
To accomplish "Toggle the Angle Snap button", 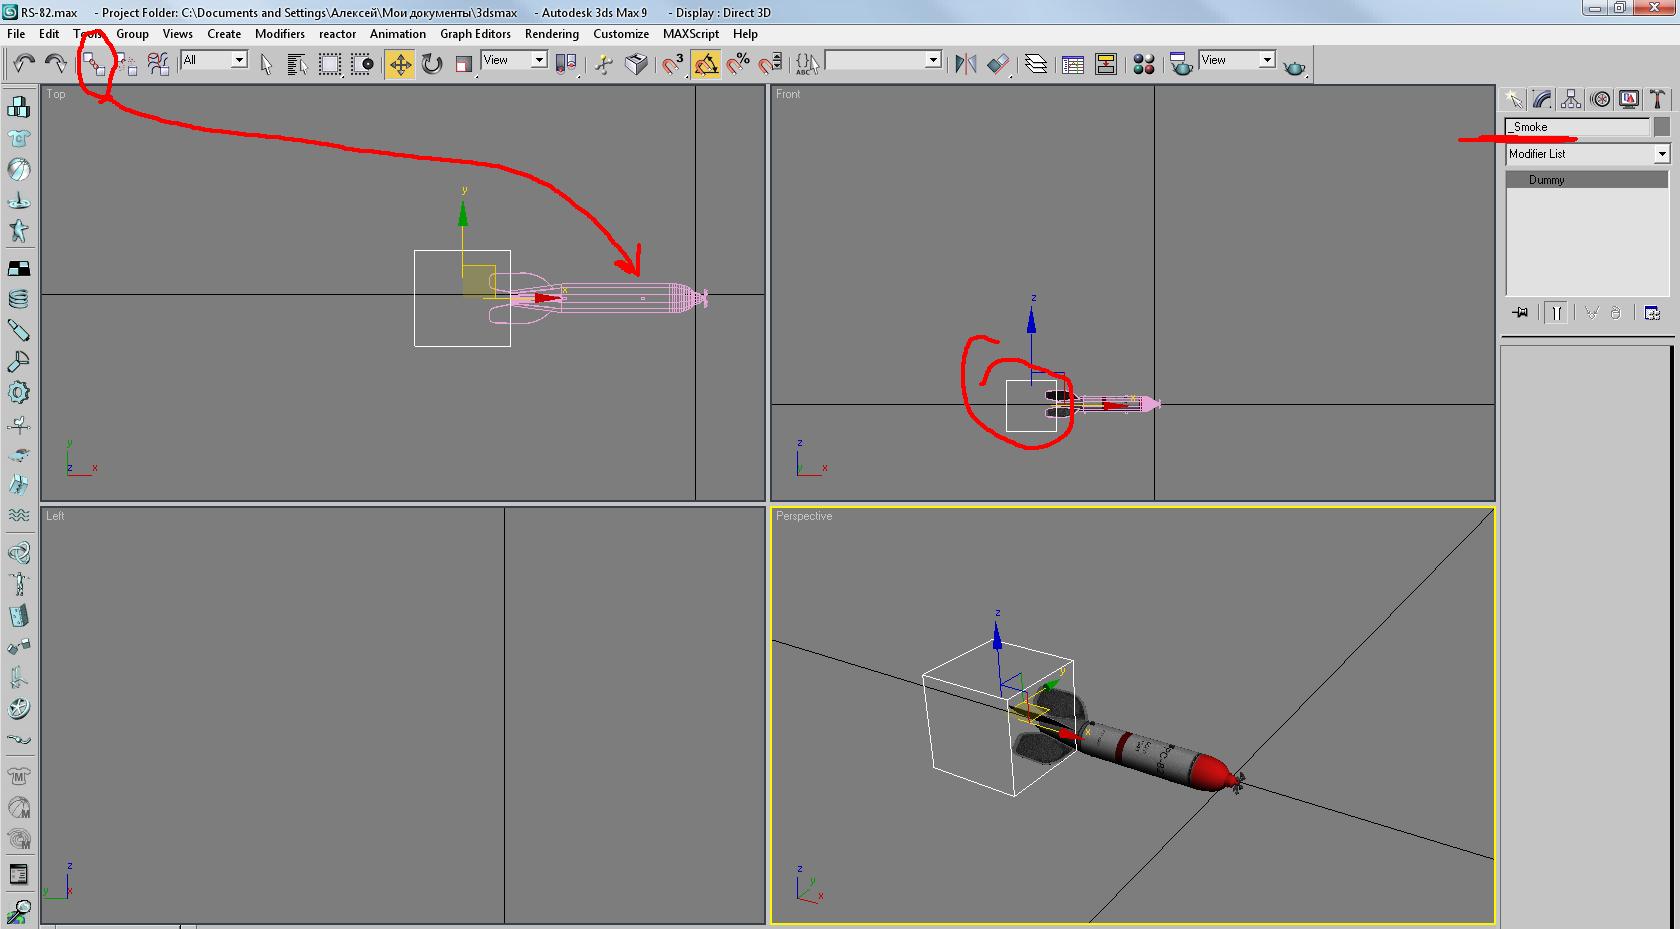I will [706, 64].
